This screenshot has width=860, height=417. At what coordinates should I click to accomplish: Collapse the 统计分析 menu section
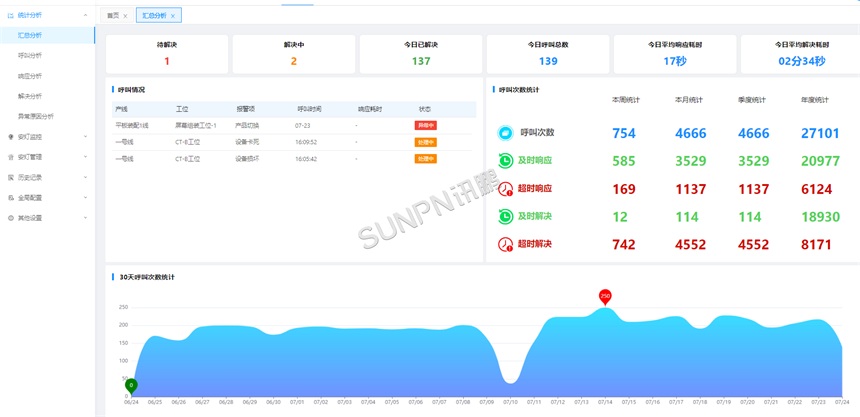[85, 16]
